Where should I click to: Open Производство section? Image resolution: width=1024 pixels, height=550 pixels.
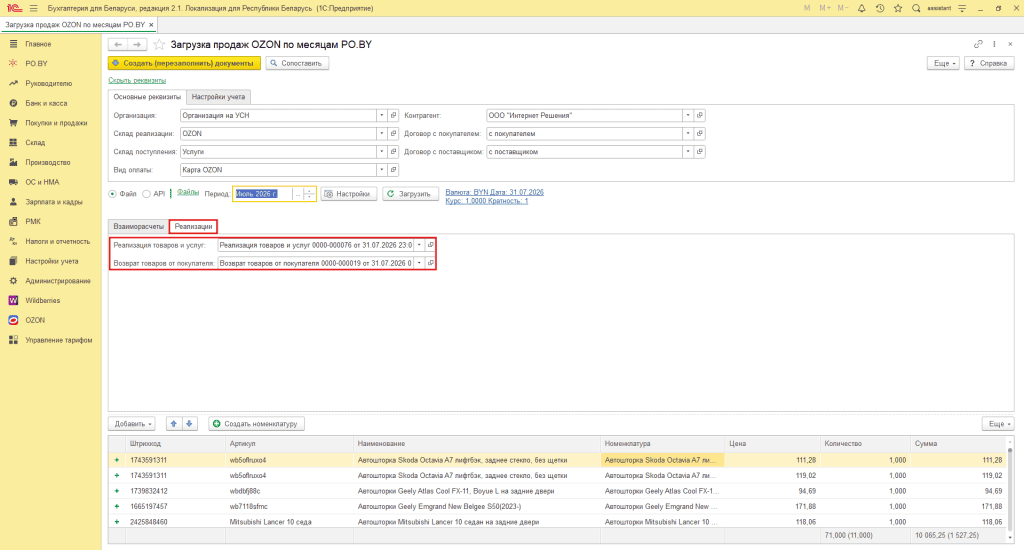pyautogui.click(x=48, y=162)
